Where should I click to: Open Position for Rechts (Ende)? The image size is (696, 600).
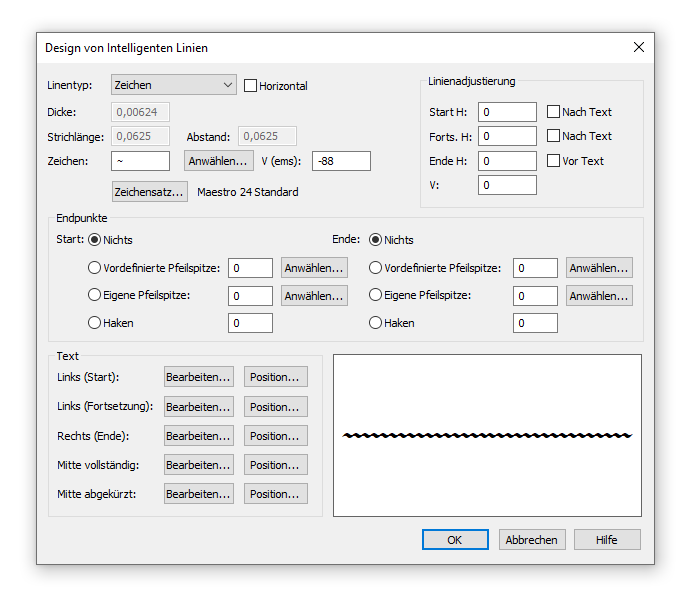coord(276,436)
